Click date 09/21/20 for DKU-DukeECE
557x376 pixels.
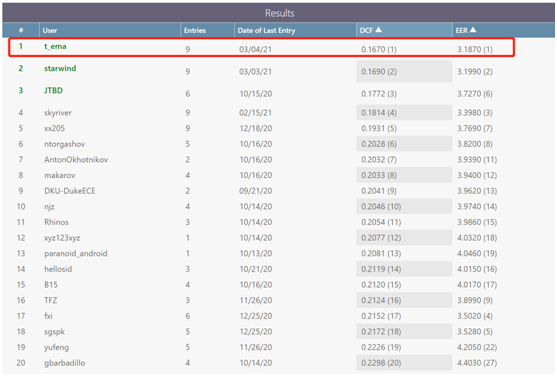[256, 191]
